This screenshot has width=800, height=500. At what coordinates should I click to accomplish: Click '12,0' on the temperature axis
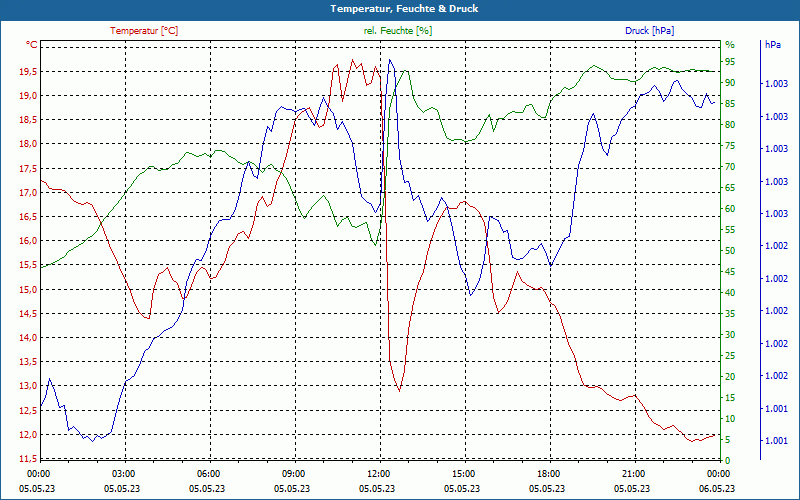click(28, 435)
